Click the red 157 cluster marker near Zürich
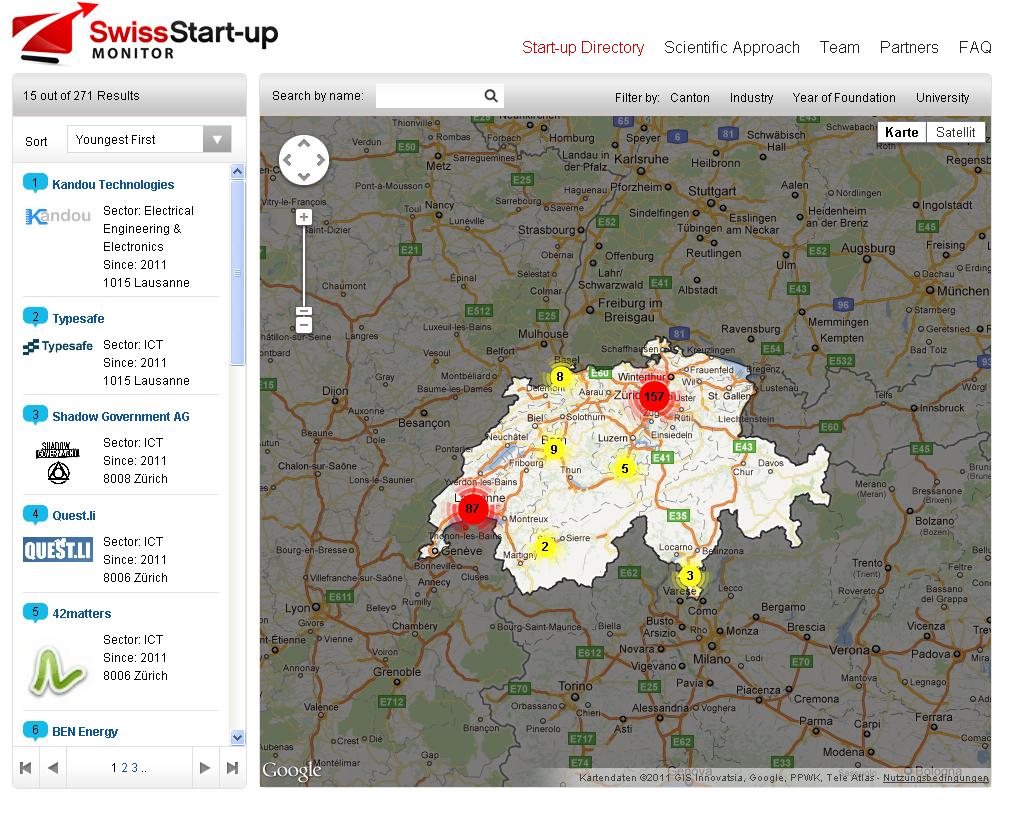 (654, 396)
